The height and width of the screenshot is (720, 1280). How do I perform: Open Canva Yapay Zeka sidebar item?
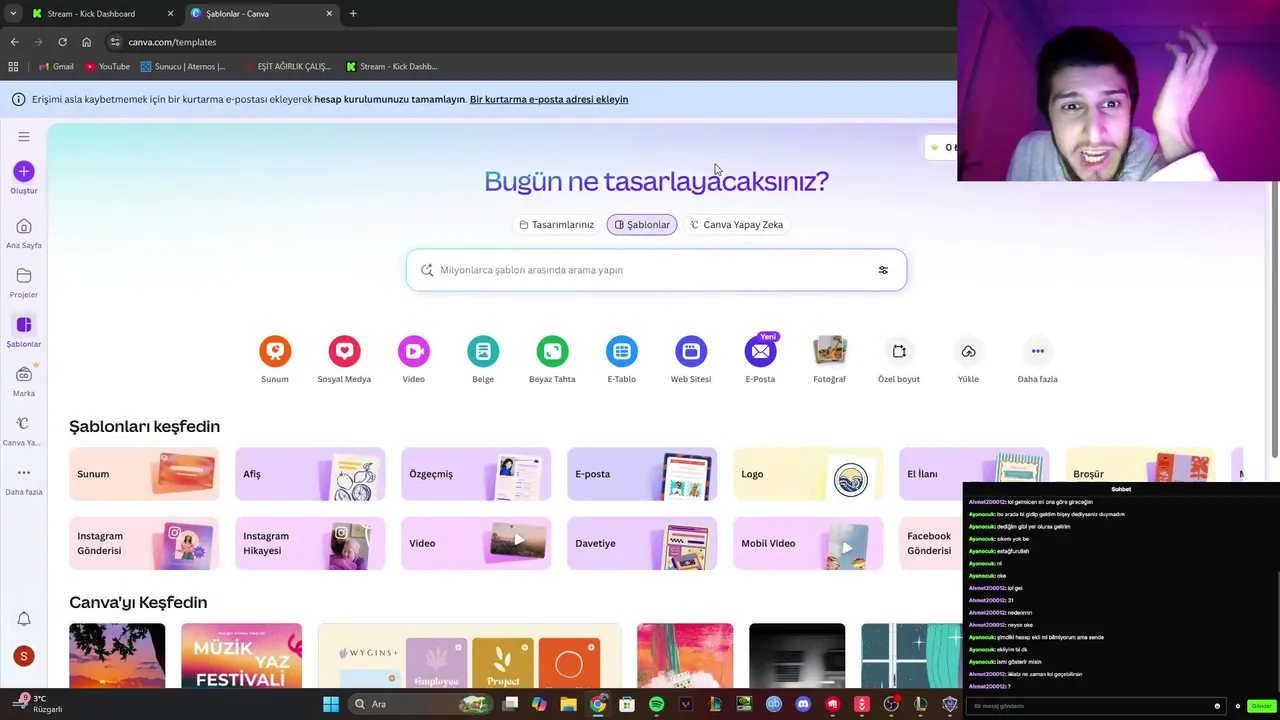coord(22,430)
